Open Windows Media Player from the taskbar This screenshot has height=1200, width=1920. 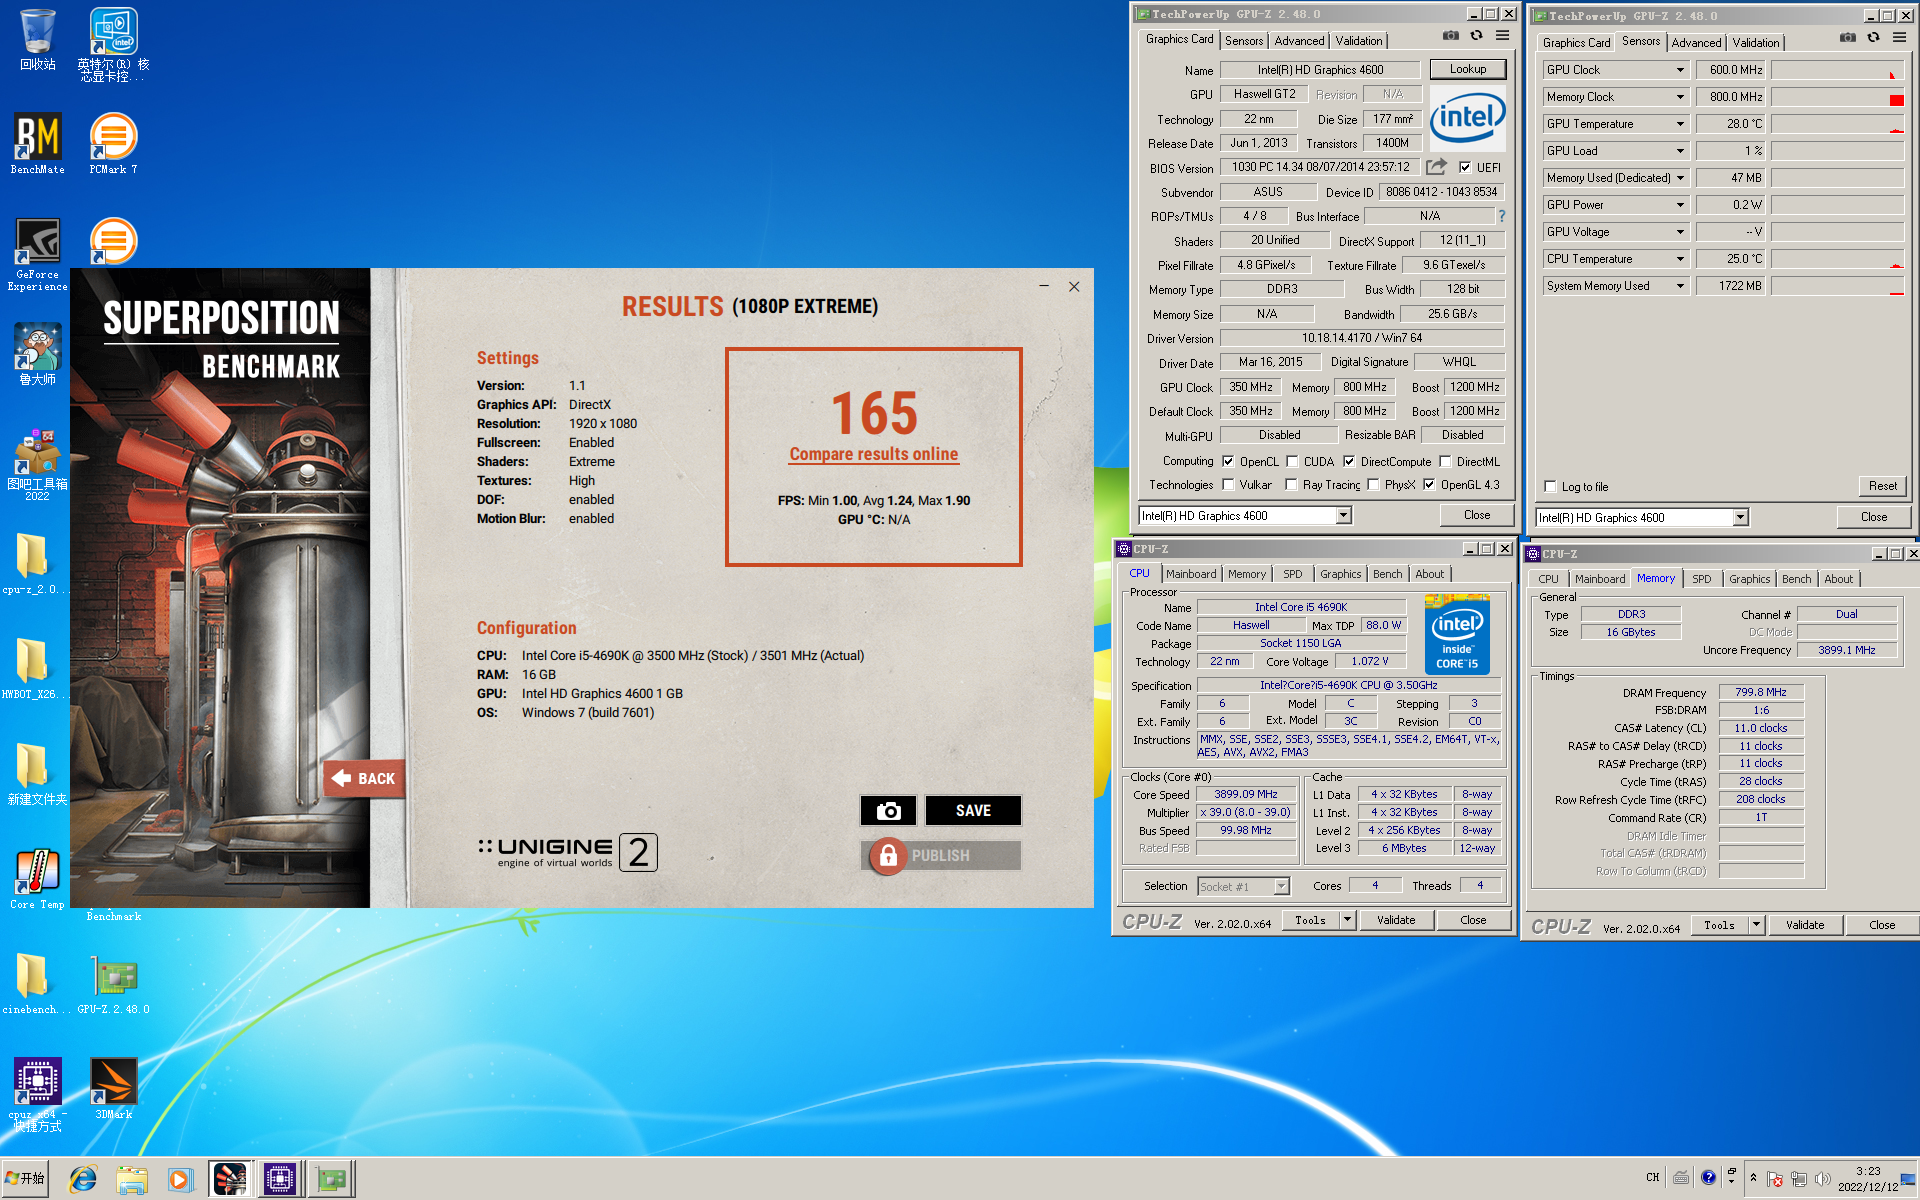(179, 1180)
